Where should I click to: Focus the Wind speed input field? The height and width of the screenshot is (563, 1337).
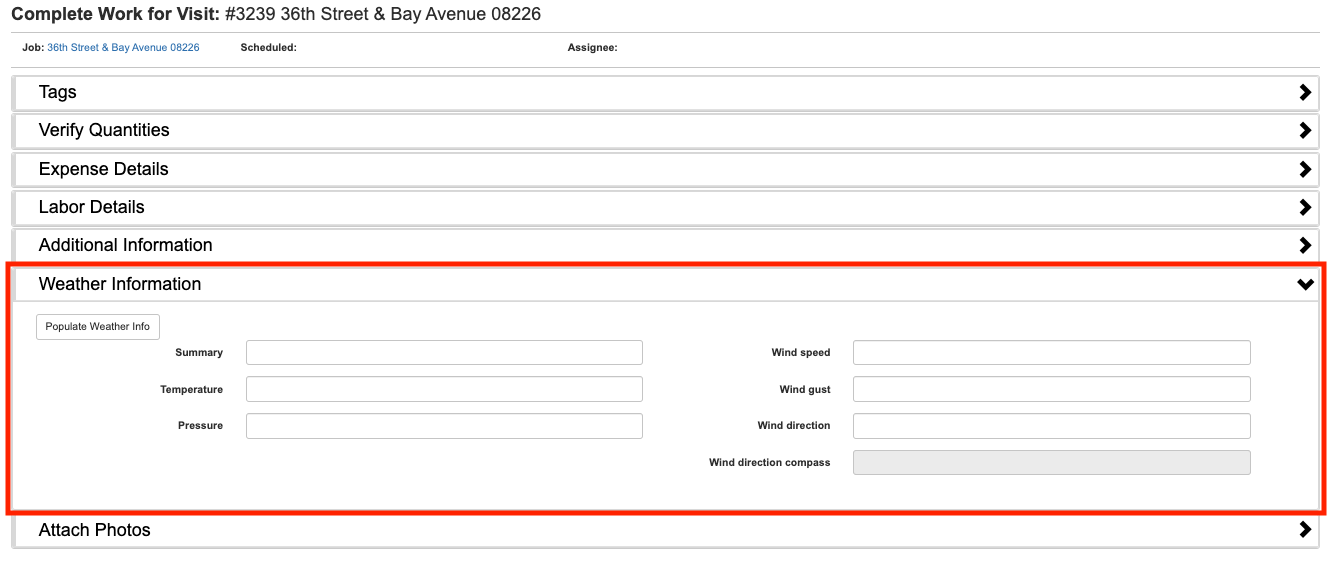1051,352
